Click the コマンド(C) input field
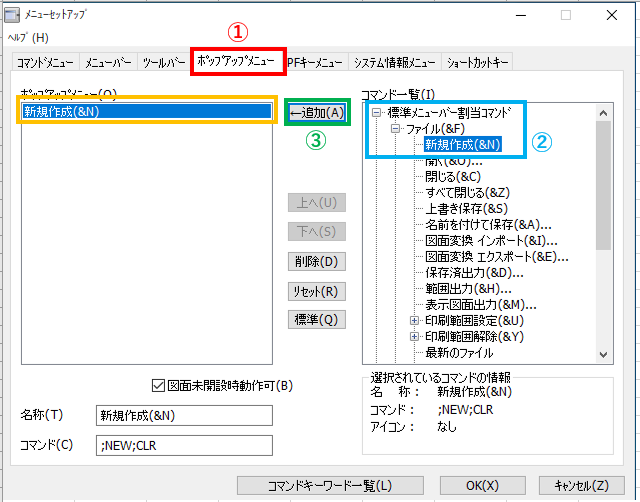Screen dimensions: 640x502 184,445
